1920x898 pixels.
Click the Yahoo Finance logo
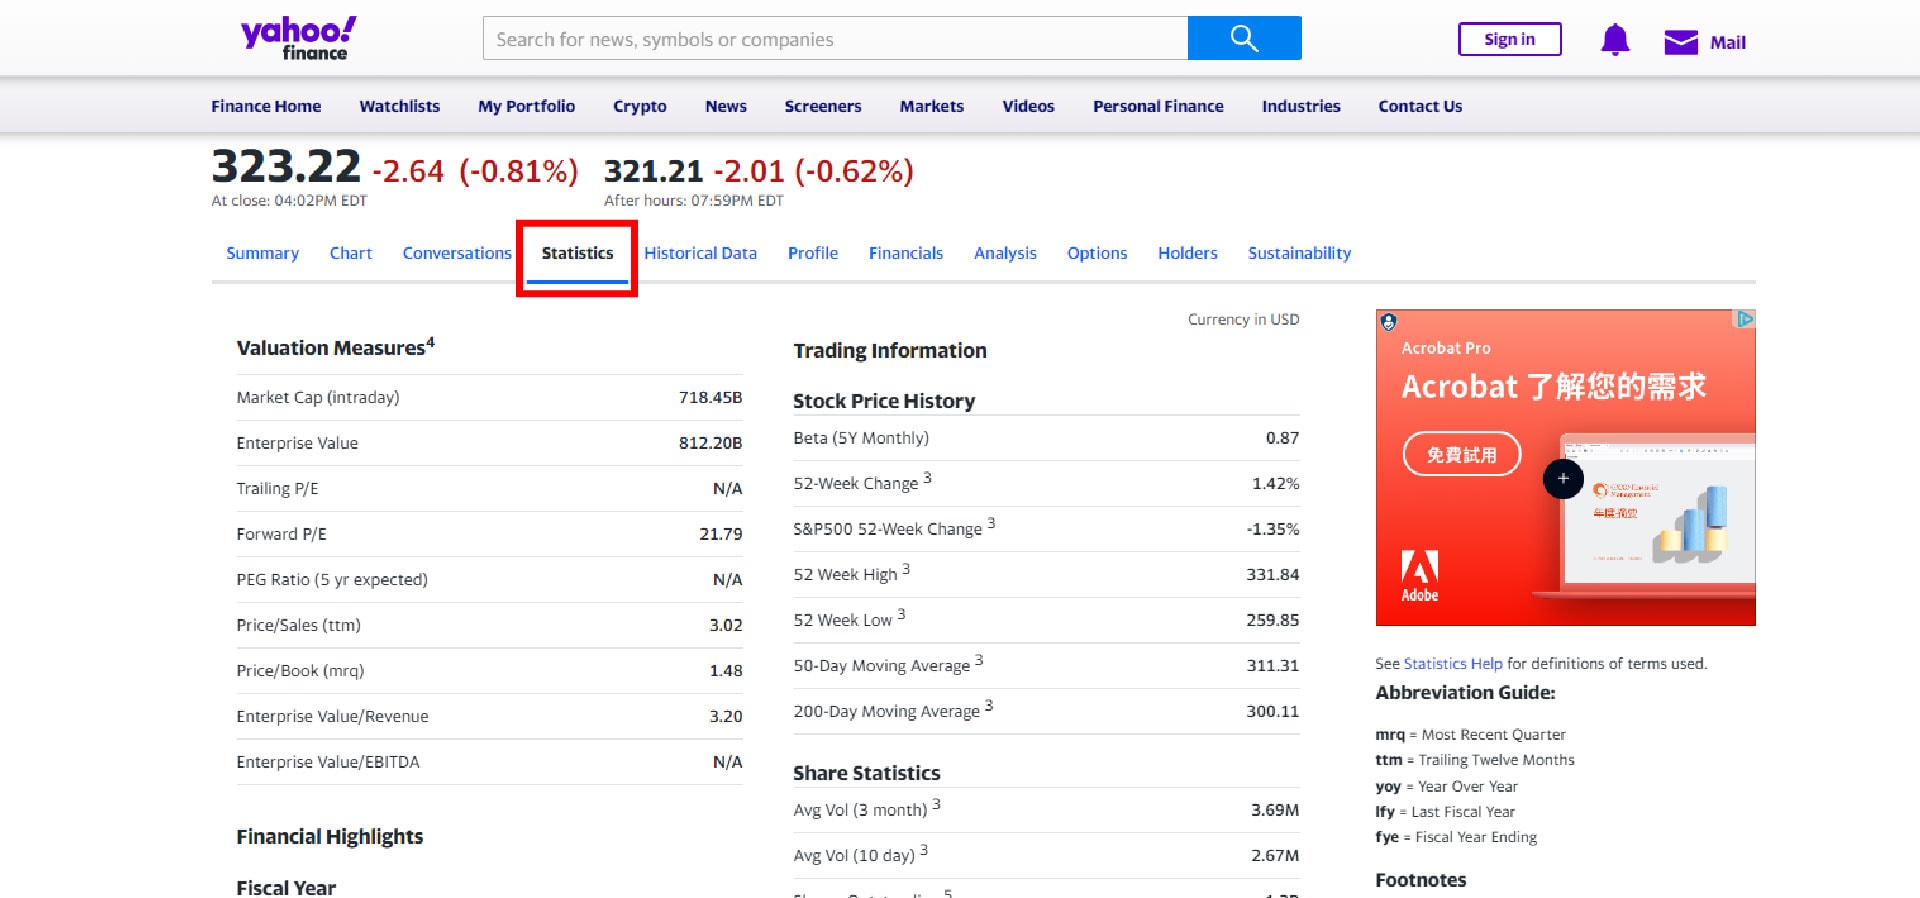click(x=298, y=38)
